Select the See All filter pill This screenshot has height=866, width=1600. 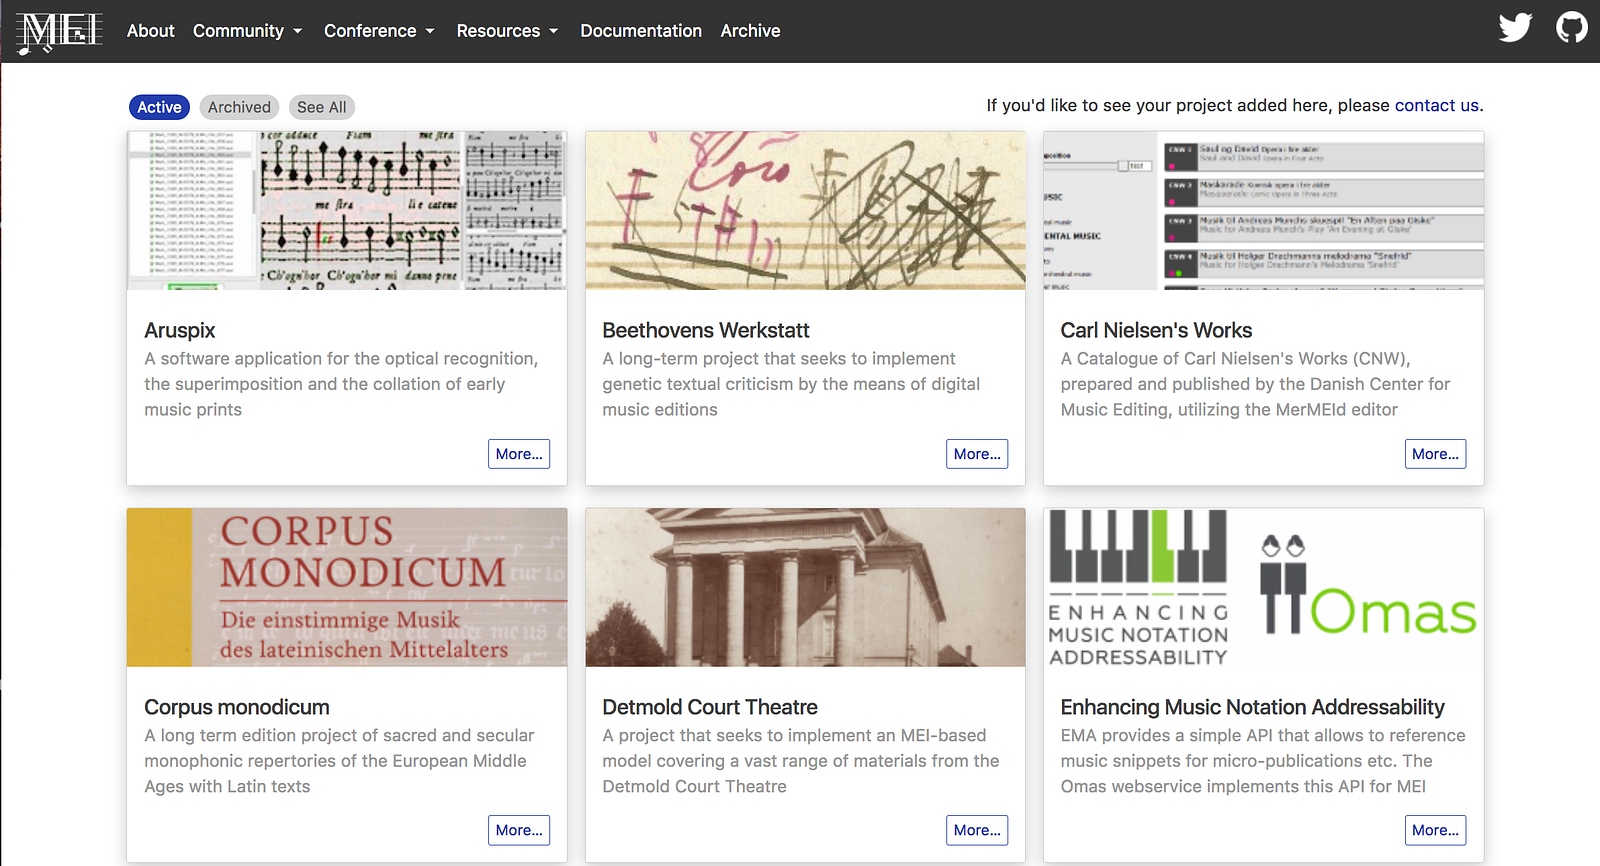(322, 107)
